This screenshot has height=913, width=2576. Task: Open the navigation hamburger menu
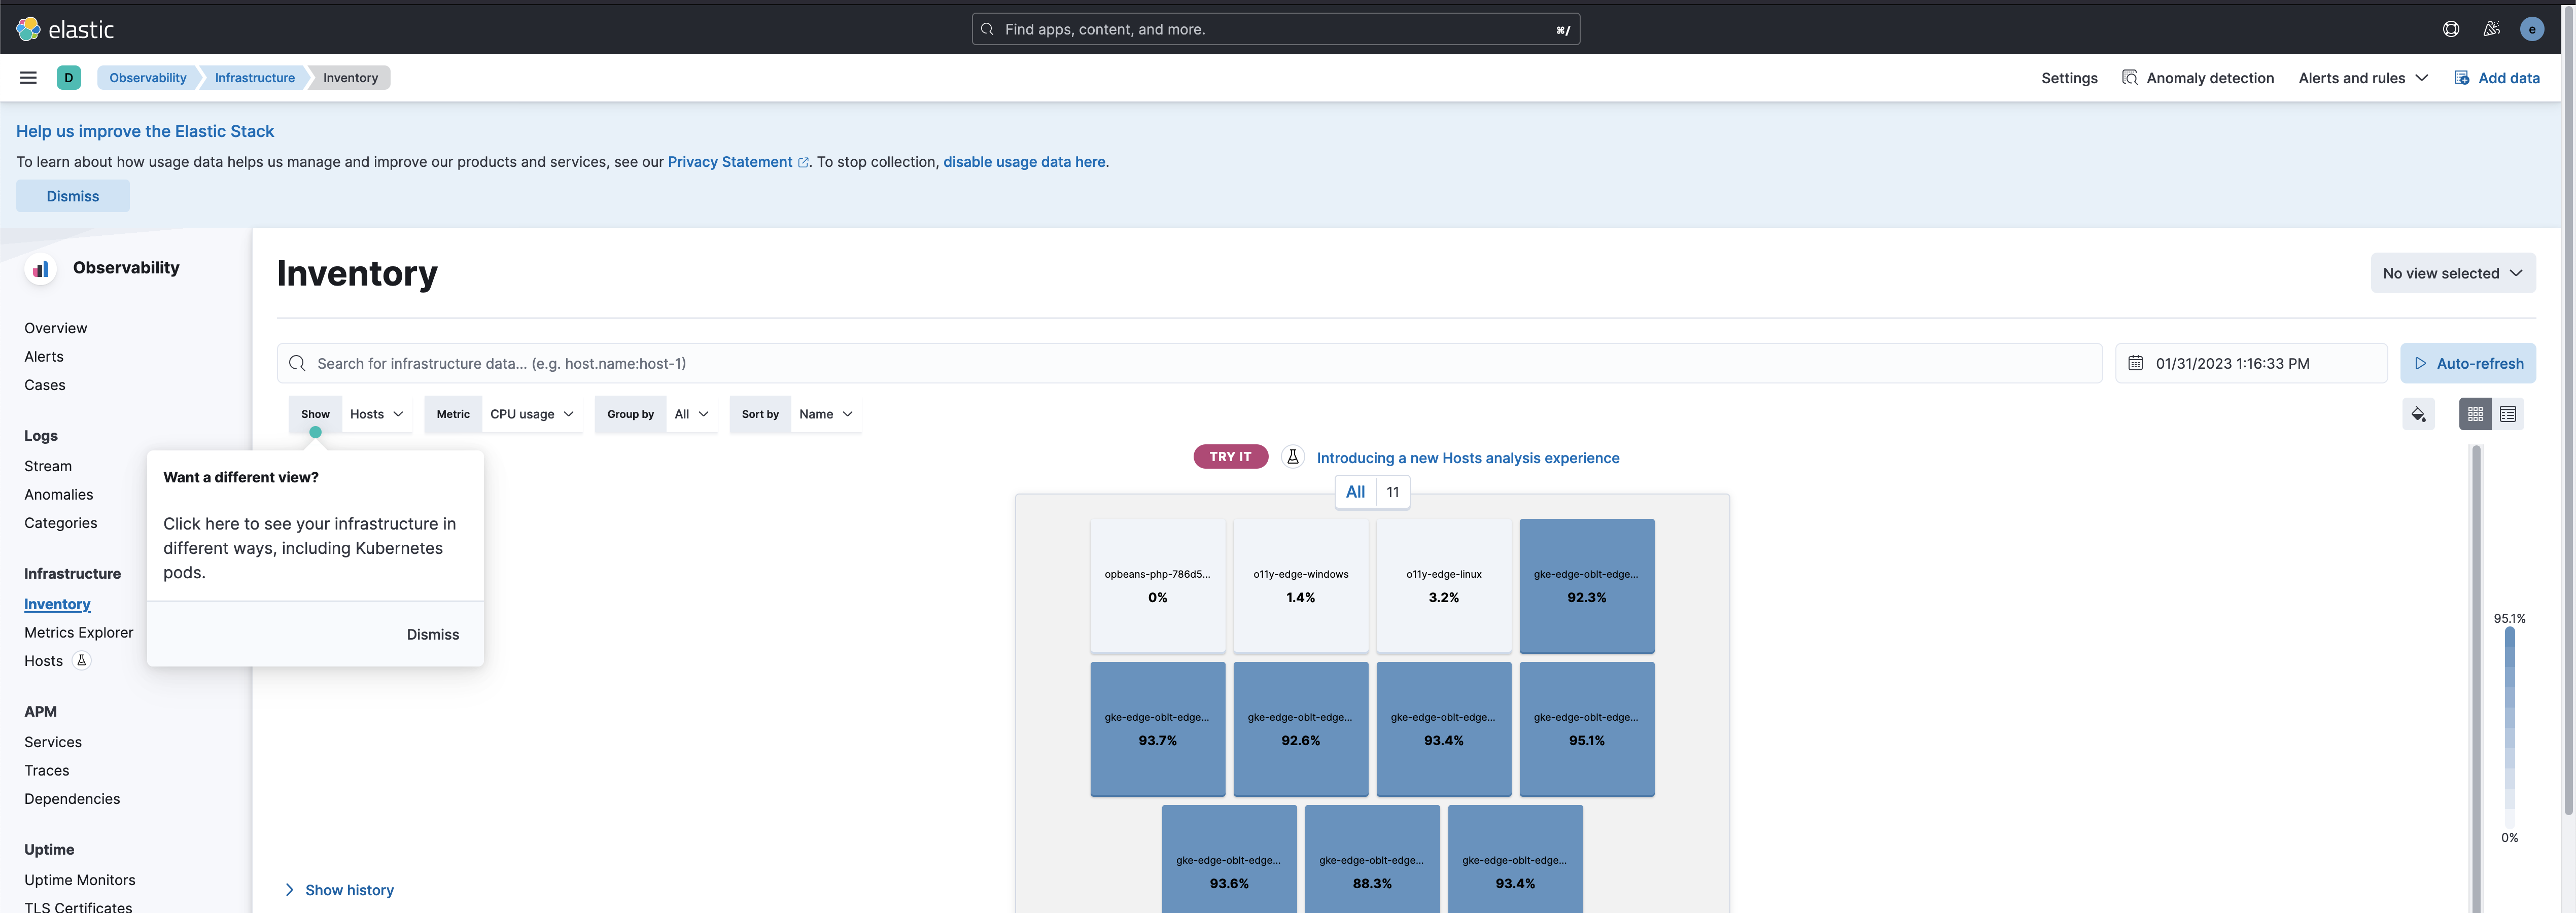click(27, 77)
